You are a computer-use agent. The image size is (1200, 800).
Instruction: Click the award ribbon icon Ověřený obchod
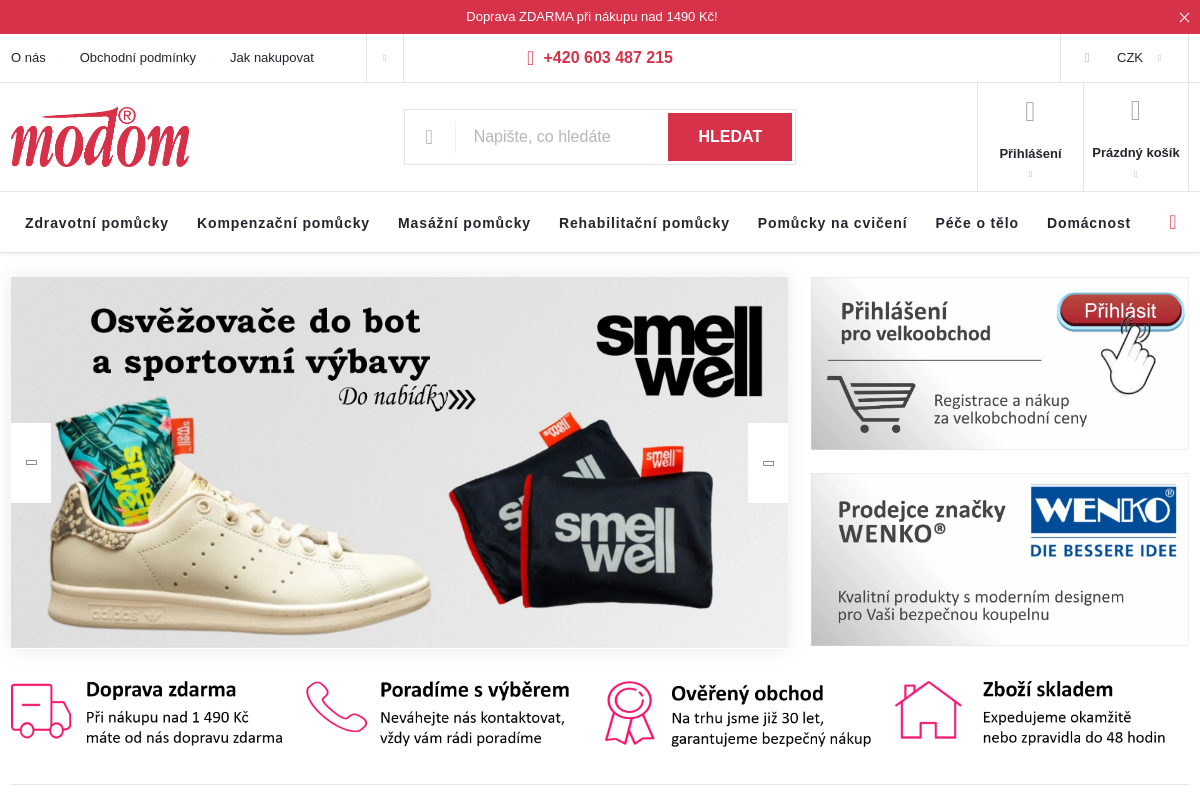[x=629, y=713]
